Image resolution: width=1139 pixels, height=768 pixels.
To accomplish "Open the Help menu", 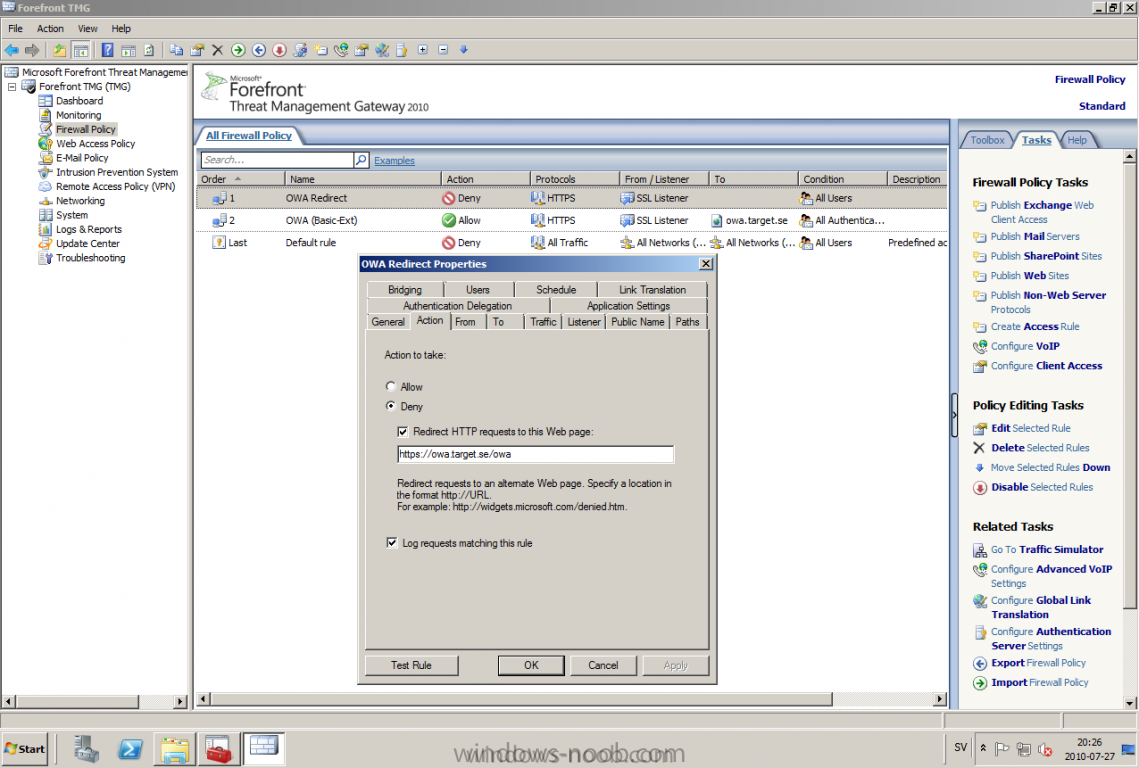I will tap(121, 28).
